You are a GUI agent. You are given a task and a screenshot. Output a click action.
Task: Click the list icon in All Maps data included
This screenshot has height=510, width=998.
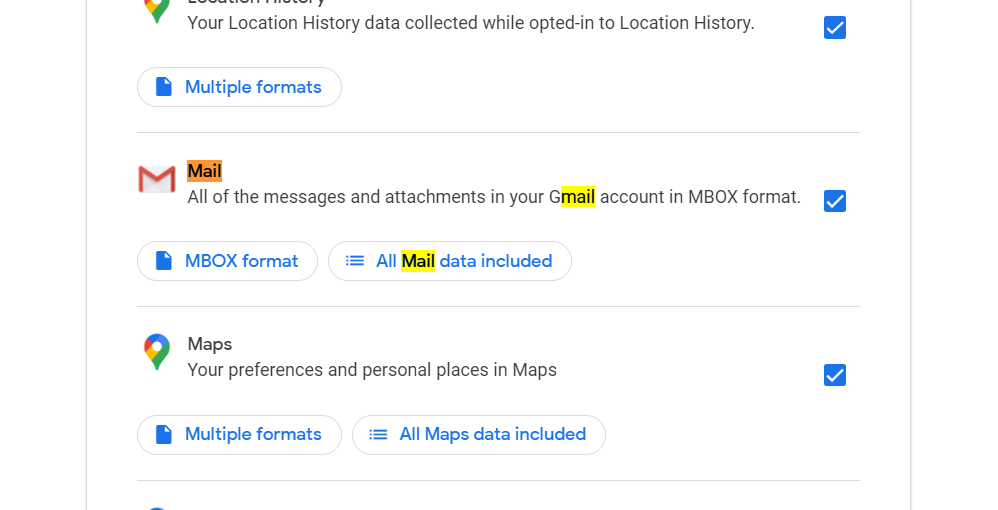[379, 435]
